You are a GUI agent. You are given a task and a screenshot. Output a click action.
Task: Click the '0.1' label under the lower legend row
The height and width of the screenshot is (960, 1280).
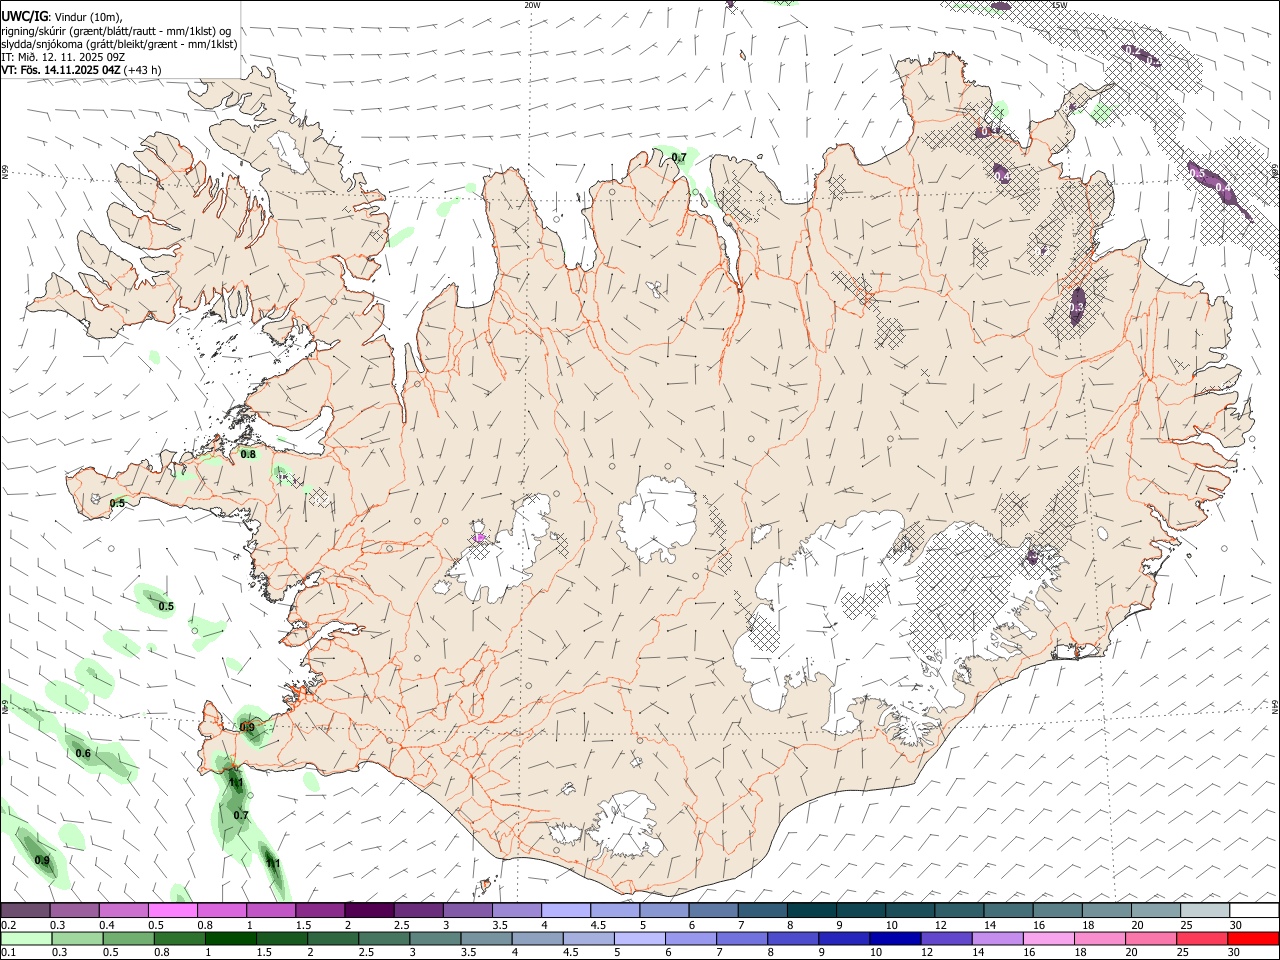(8, 953)
